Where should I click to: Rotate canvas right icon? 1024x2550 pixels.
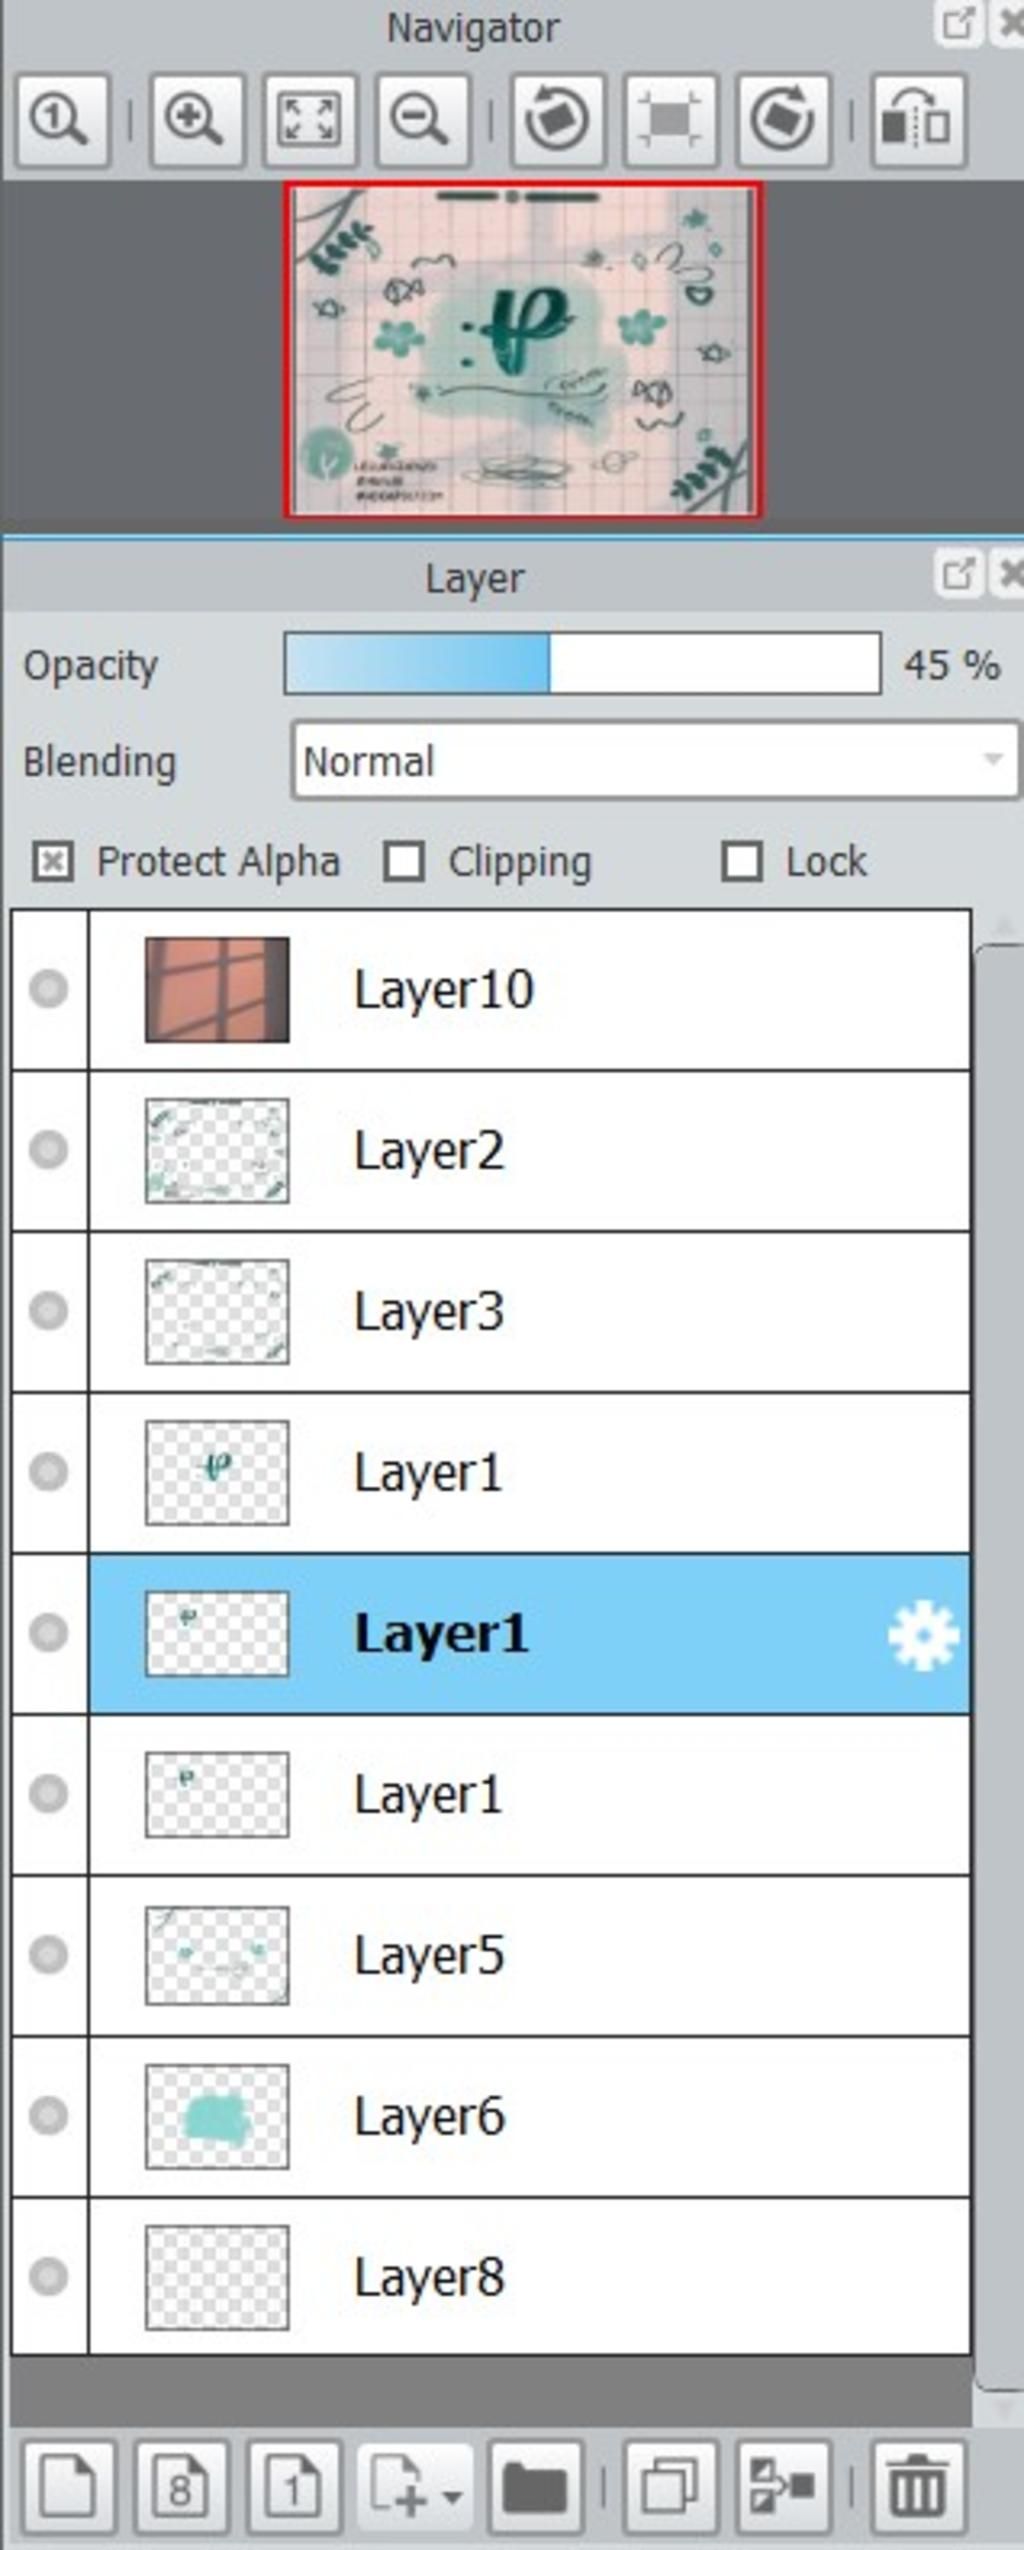(783, 120)
